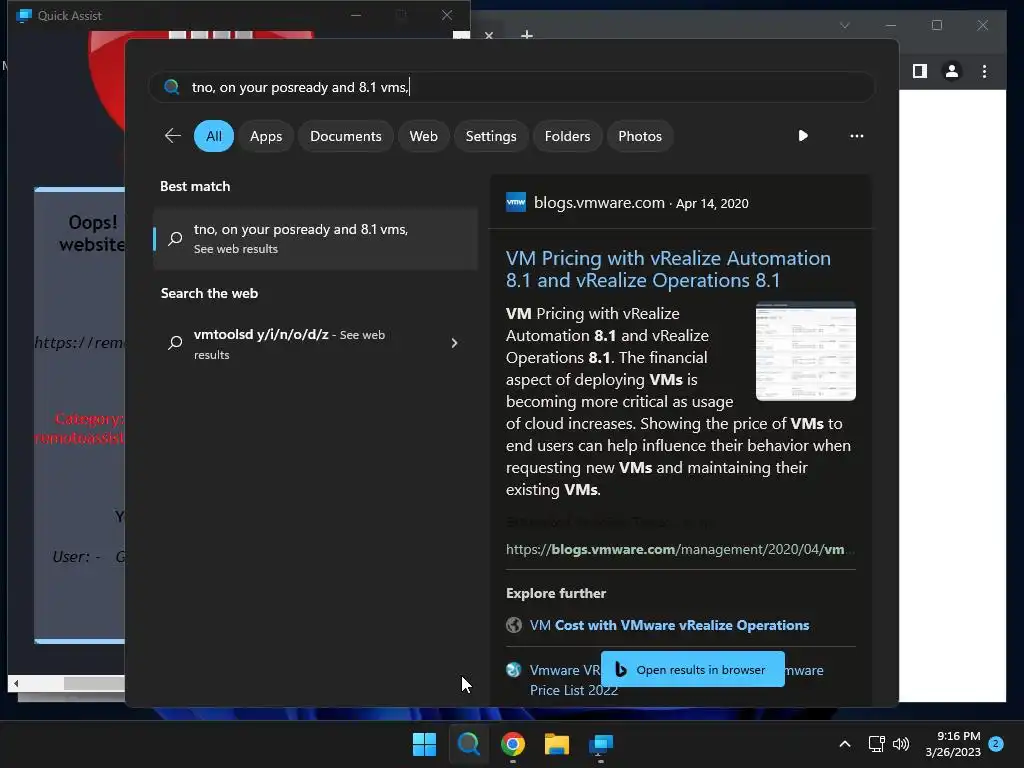Click the volume speaker tray icon
The height and width of the screenshot is (768, 1024).
(901, 744)
